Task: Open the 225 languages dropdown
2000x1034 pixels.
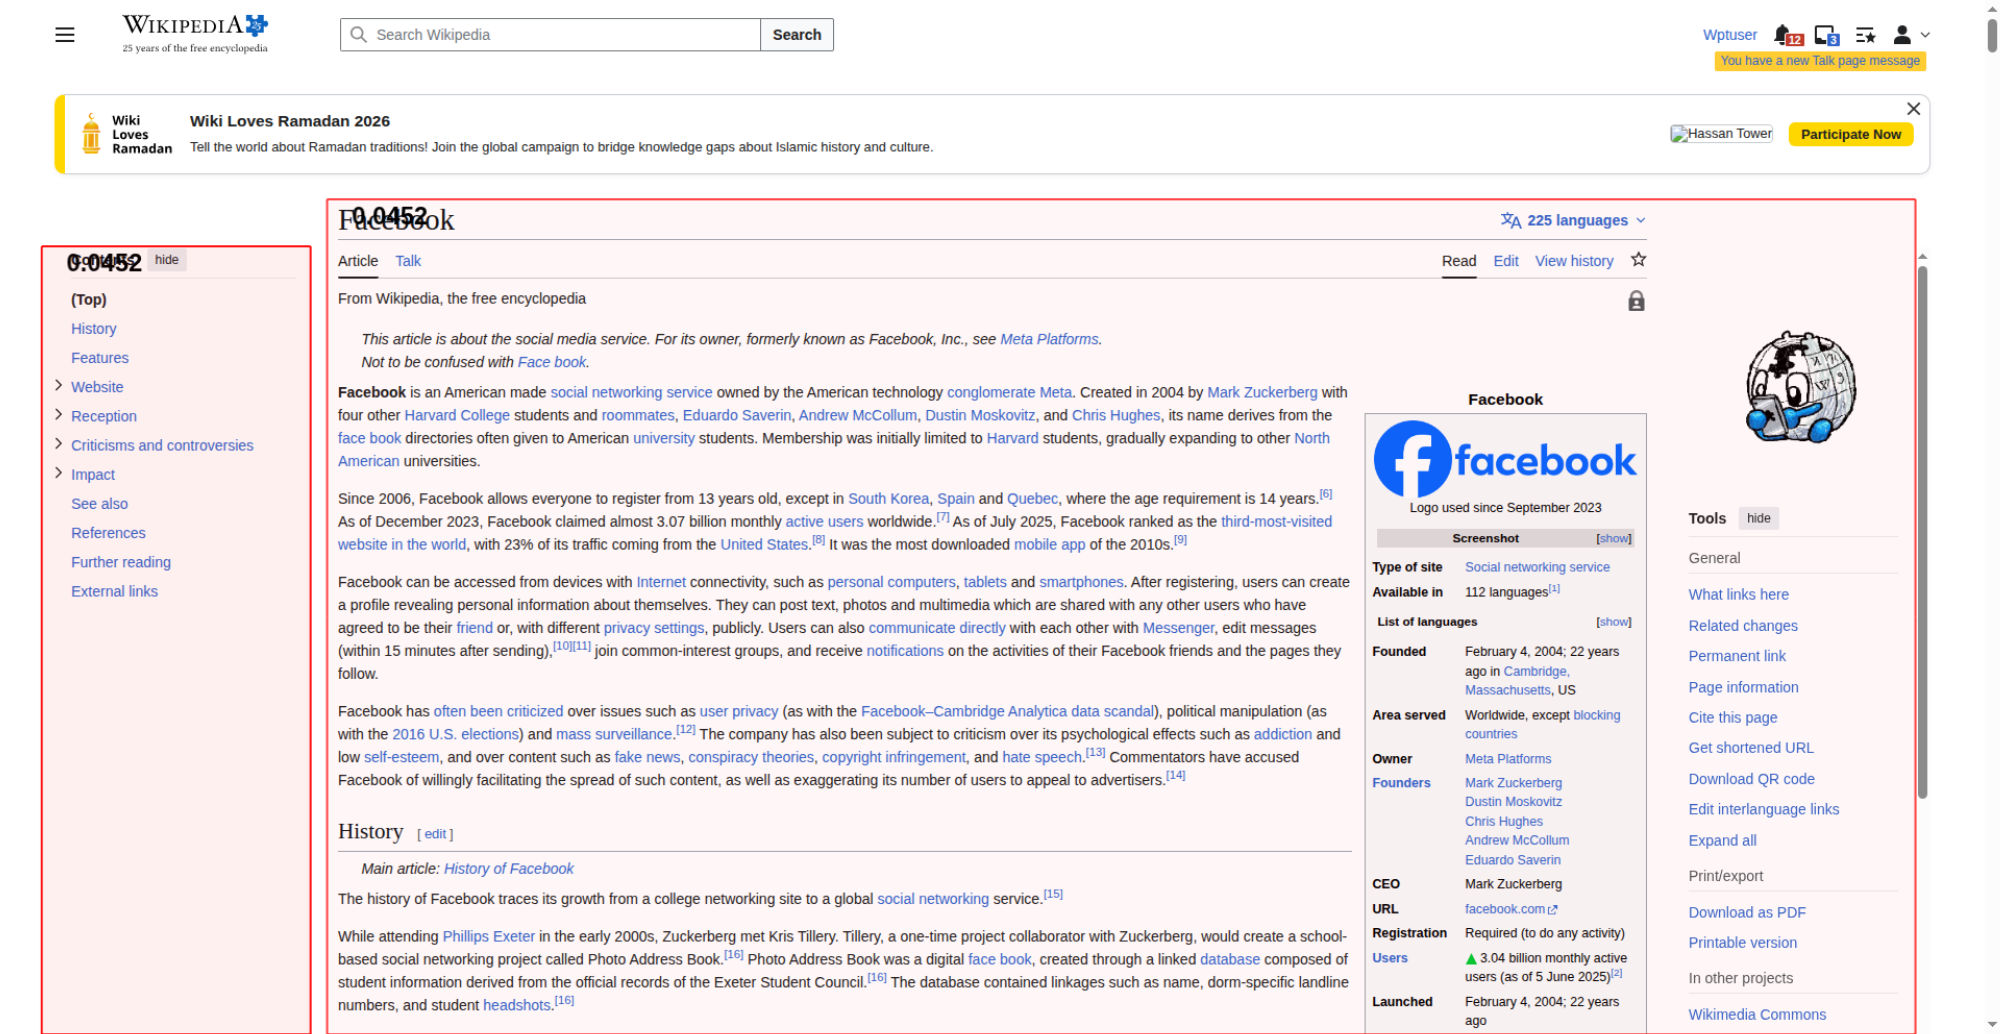Action: [1573, 220]
